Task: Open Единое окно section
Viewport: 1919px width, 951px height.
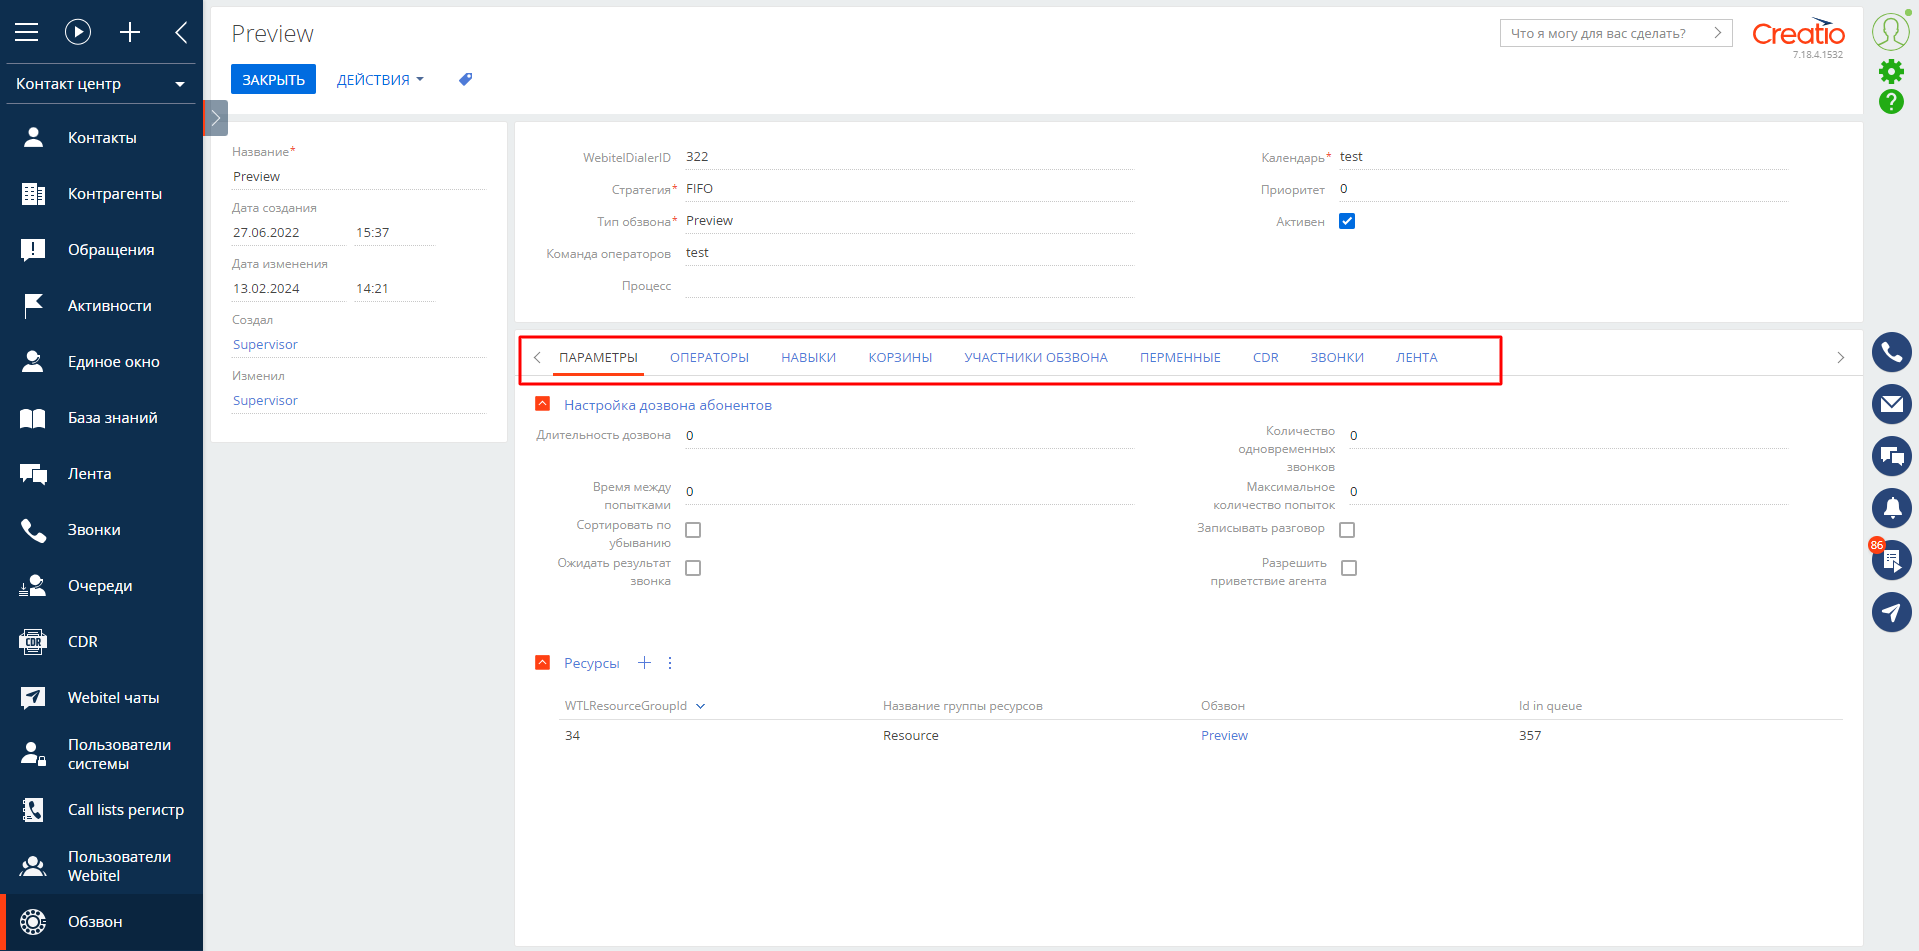Action: (x=101, y=362)
